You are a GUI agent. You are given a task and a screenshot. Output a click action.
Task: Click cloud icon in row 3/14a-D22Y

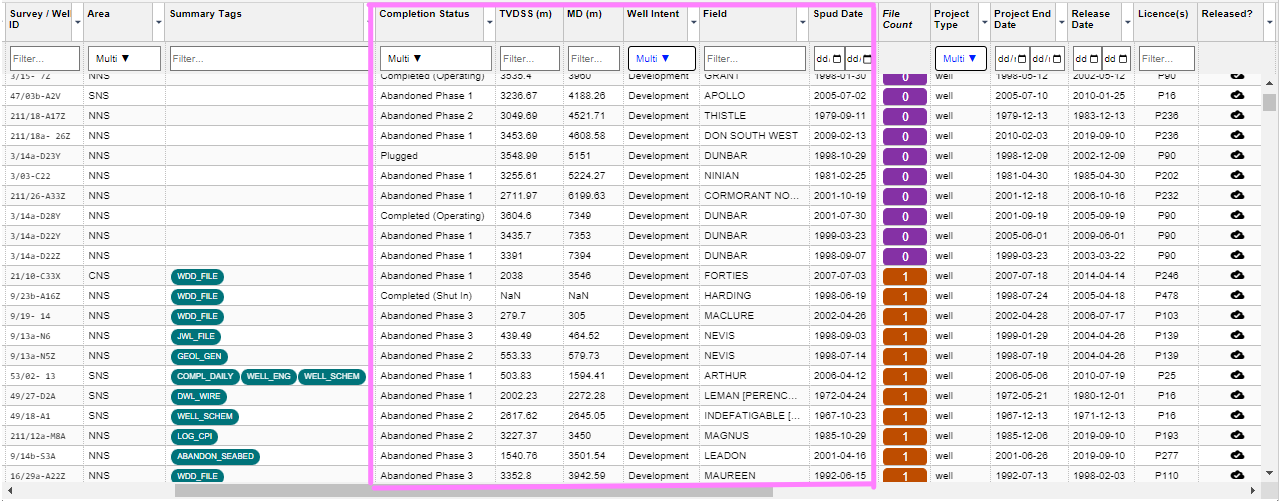click(x=1237, y=236)
